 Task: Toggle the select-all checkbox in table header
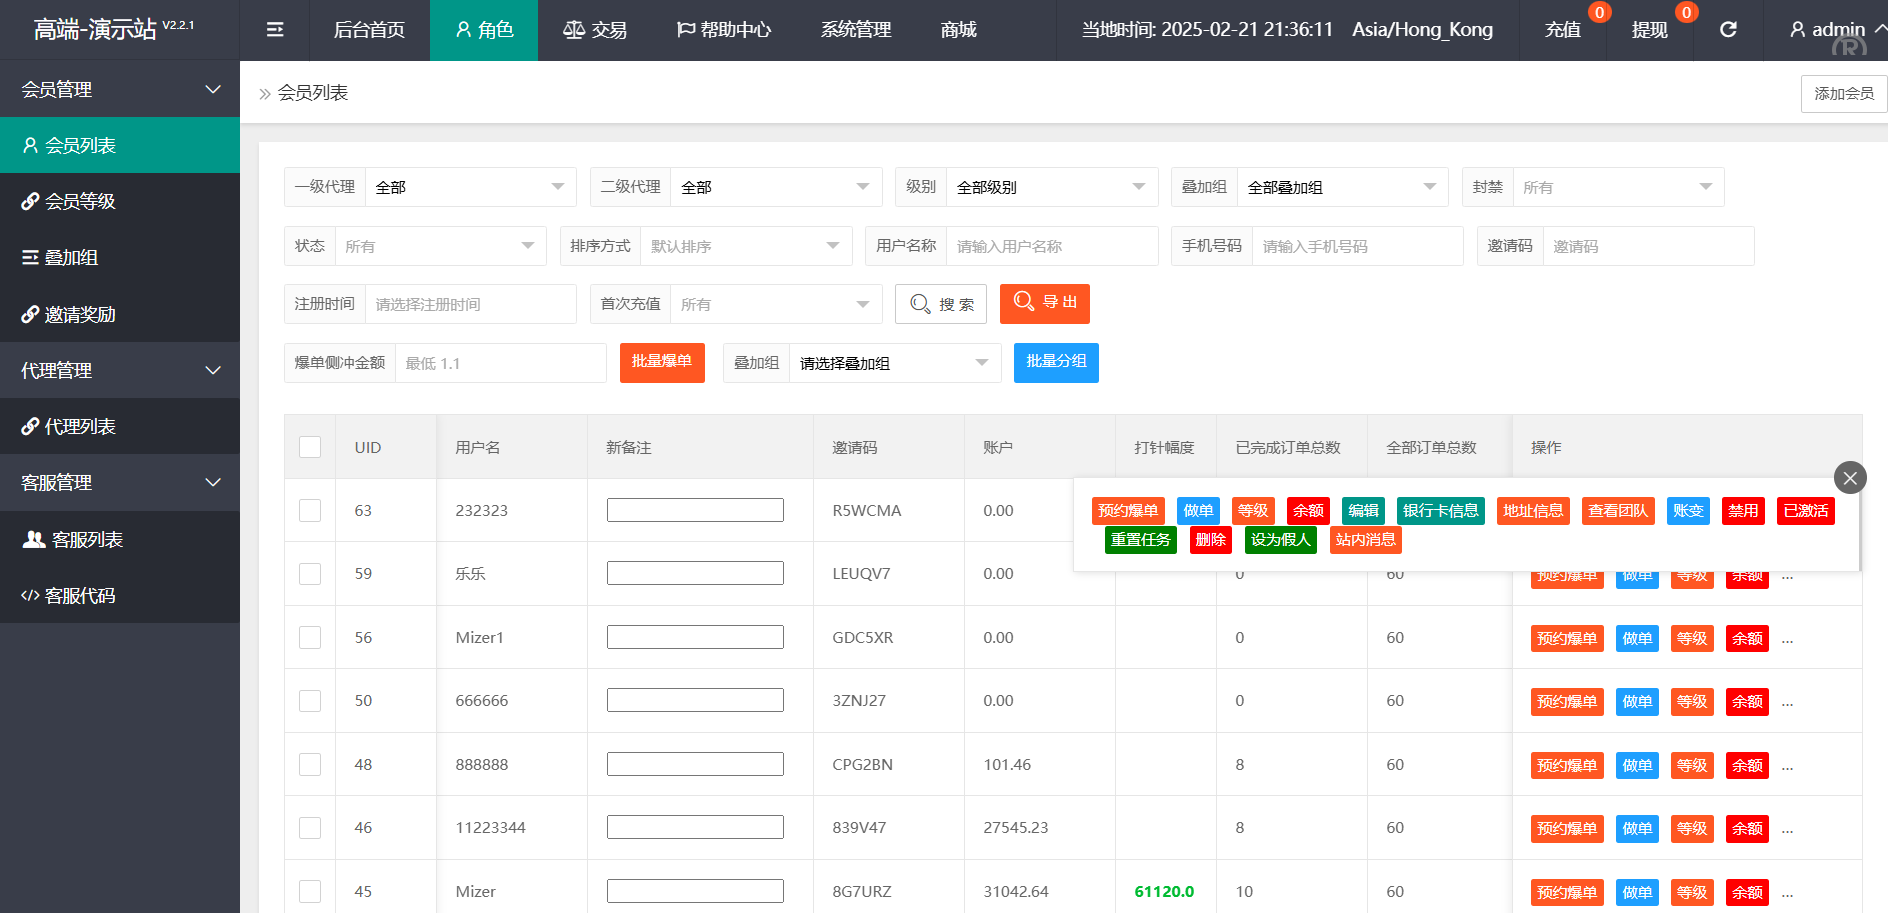pyautogui.click(x=310, y=447)
